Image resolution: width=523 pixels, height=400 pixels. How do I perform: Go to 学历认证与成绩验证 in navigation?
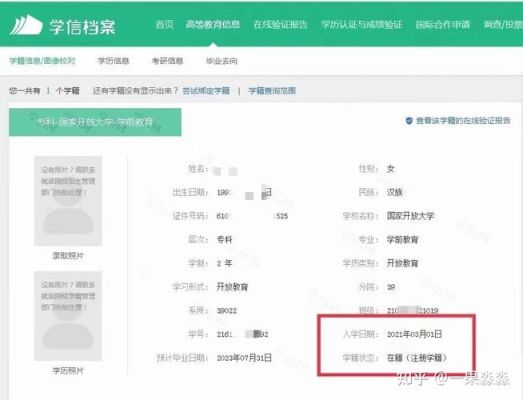(362, 24)
